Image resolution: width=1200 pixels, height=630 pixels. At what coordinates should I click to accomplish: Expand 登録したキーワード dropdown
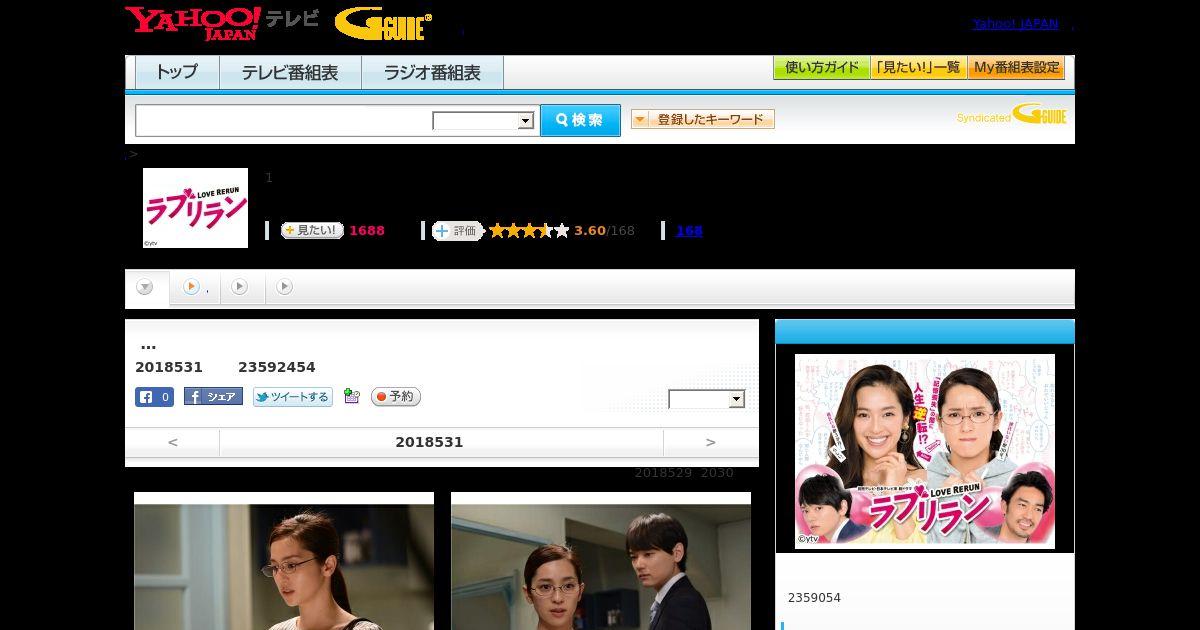[703, 119]
